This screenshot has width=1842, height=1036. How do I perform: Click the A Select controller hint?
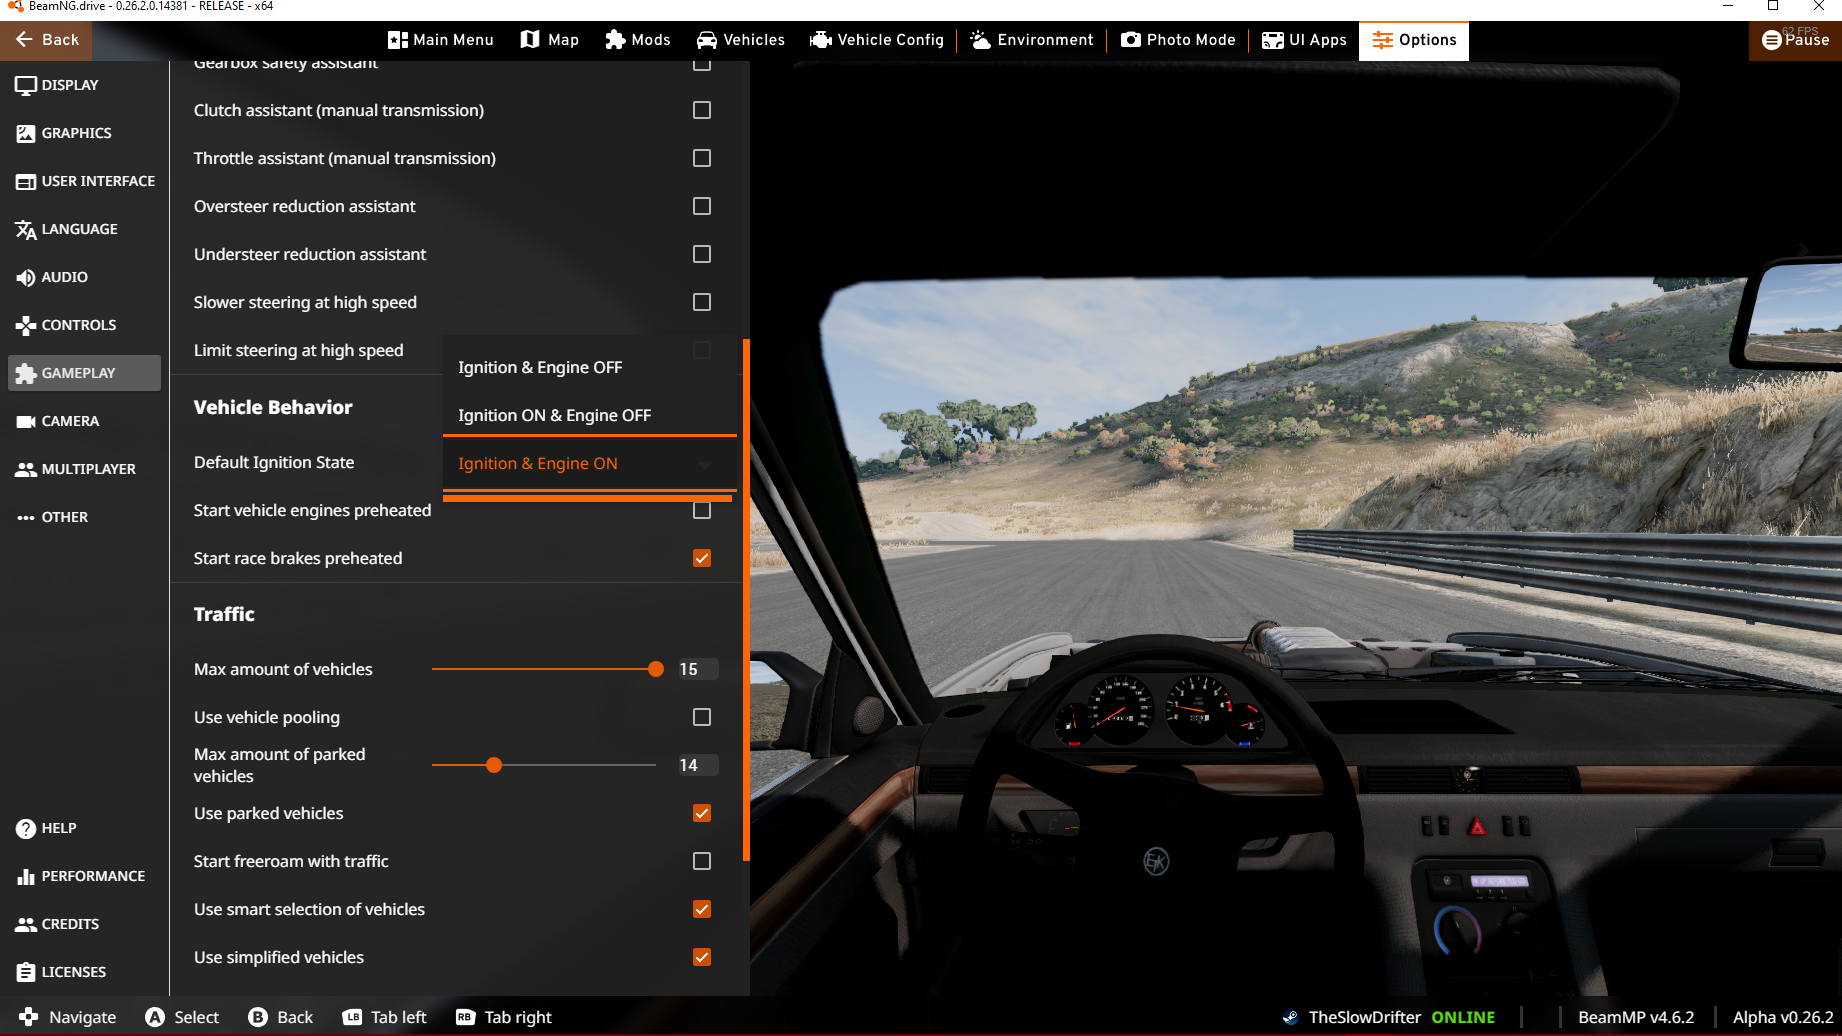(x=182, y=1017)
